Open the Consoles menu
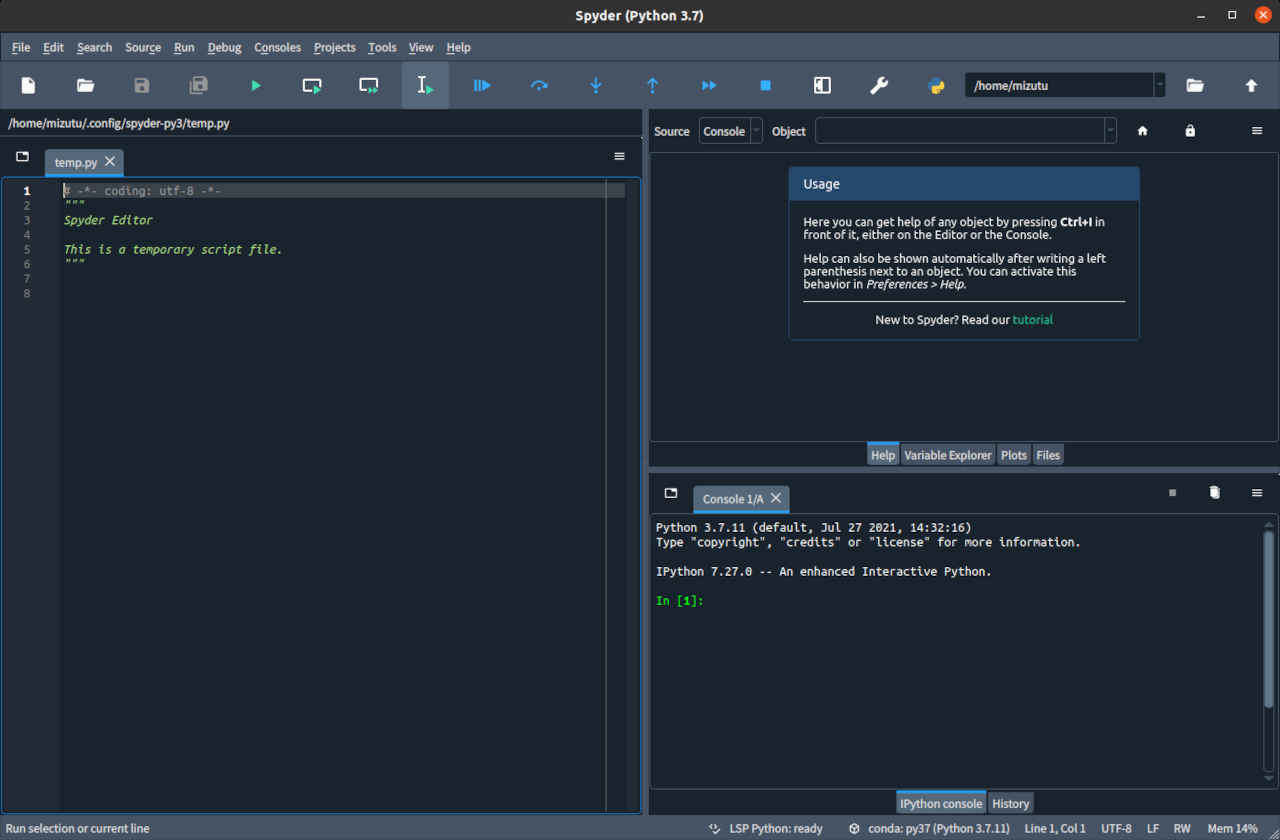Screen dimensions: 1280x840 click(278, 47)
